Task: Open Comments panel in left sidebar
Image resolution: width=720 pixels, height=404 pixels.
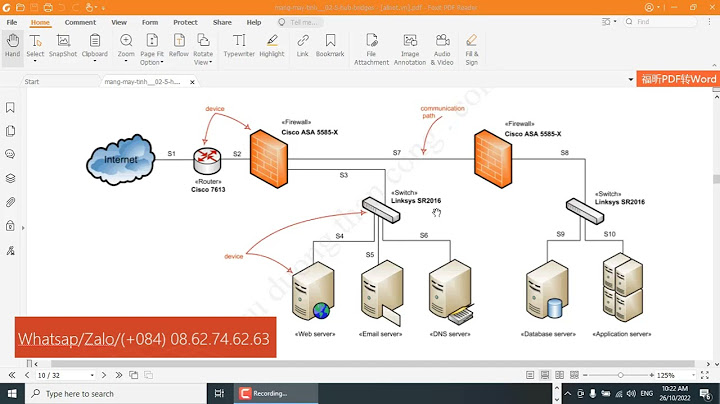Action: 10,154
